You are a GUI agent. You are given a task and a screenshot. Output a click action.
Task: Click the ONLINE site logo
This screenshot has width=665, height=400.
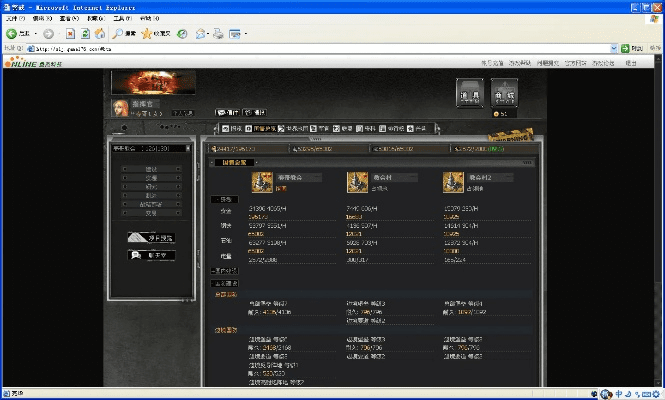click(x=33, y=62)
